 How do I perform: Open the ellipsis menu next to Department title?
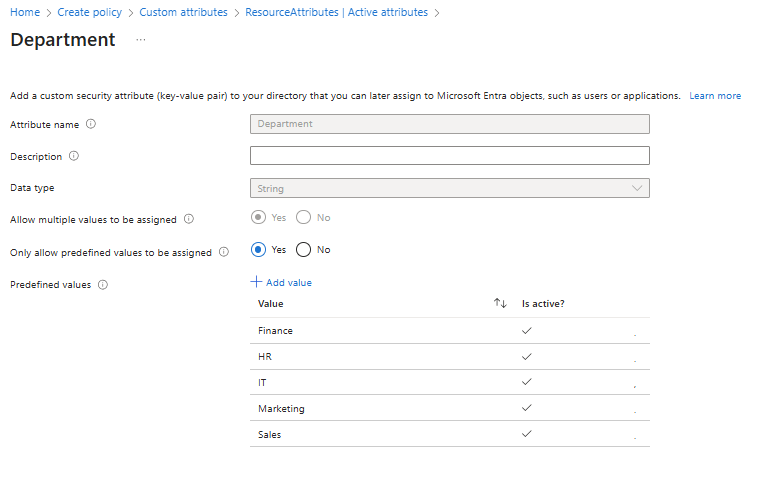[x=141, y=40]
